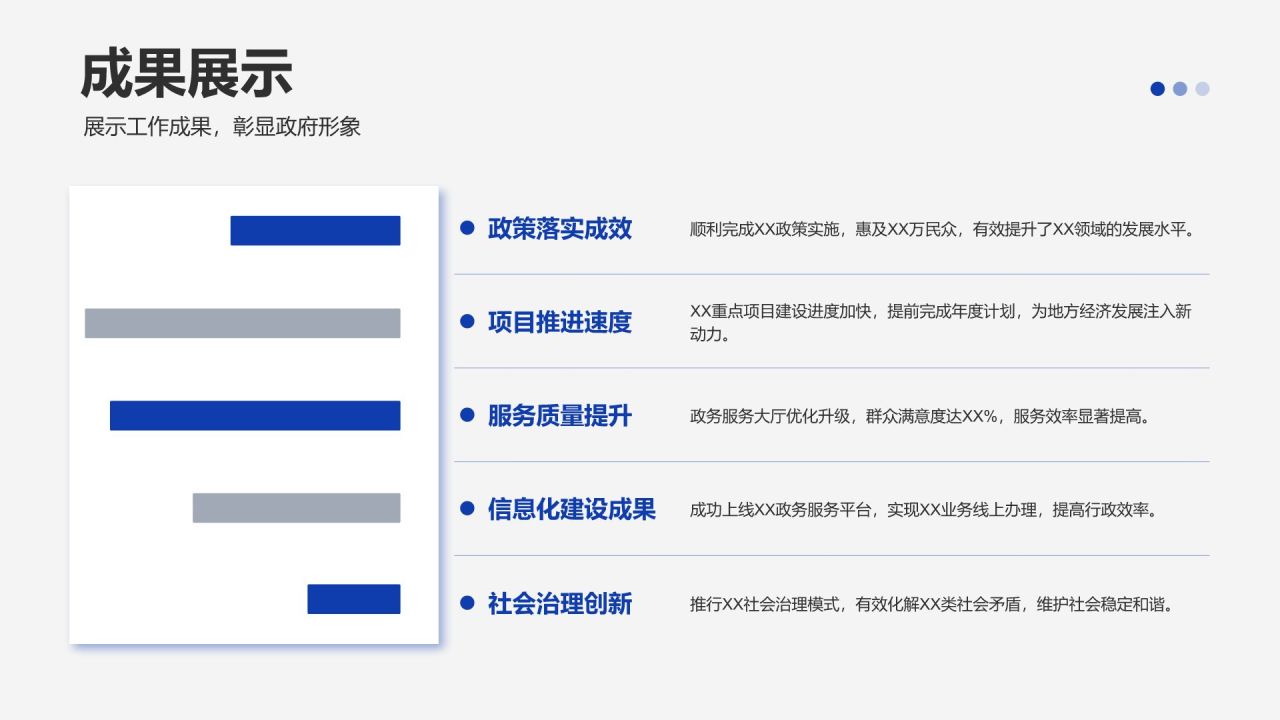This screenshot has width=1280, height=720.
Task: Click the gray bar second from top
Action: click(242, 323)
